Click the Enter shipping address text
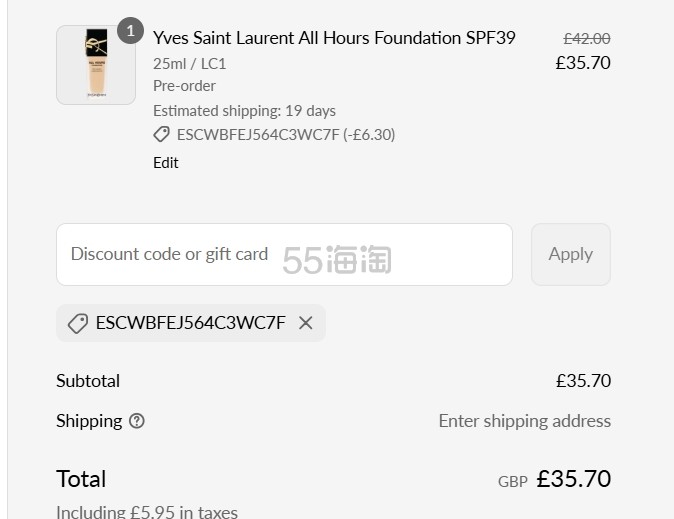The width and height of the screenshot is (674, 519). 525,421
